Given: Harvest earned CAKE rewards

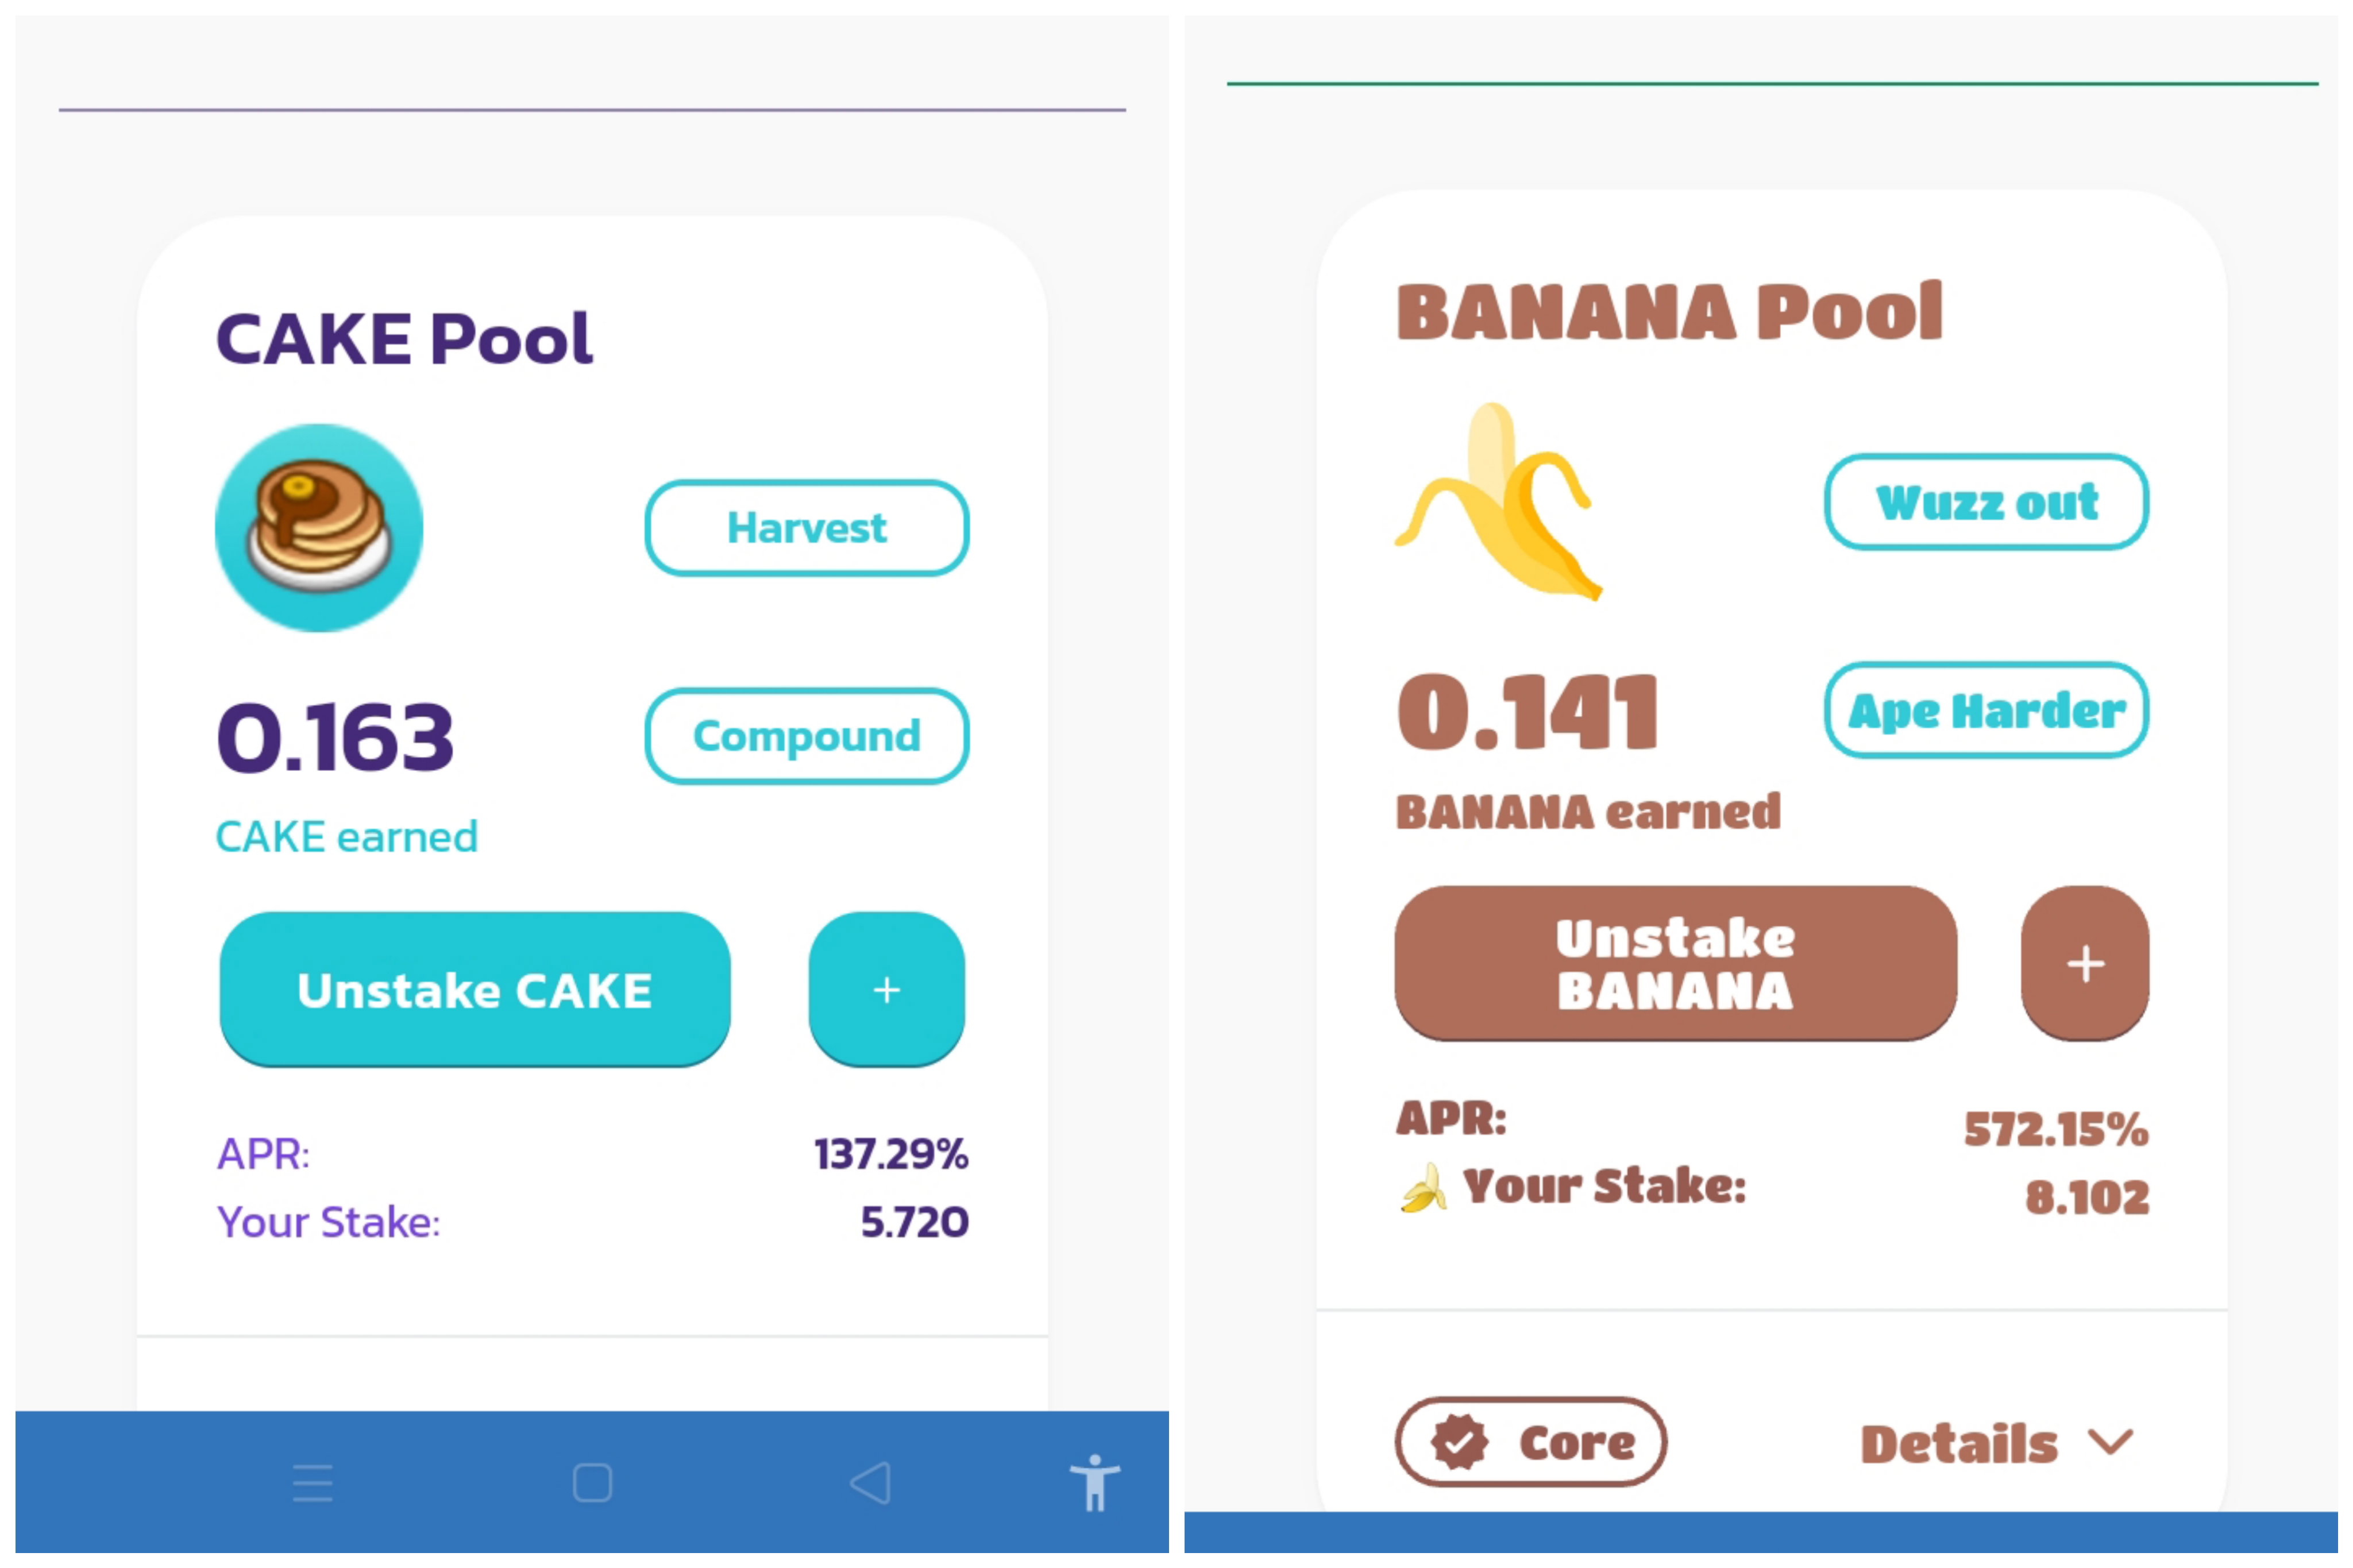Looking at the screenshot, I should tap(806, 527).
